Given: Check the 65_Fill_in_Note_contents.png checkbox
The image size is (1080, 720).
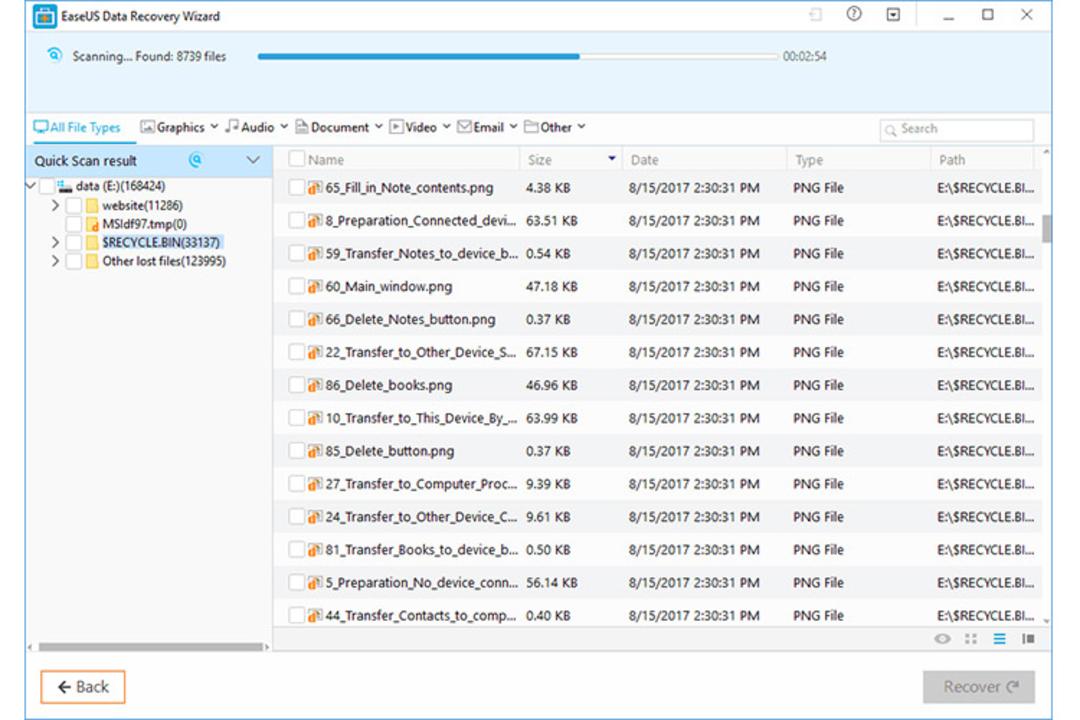Looking at the screenshot, I should [x=297, y=187].
